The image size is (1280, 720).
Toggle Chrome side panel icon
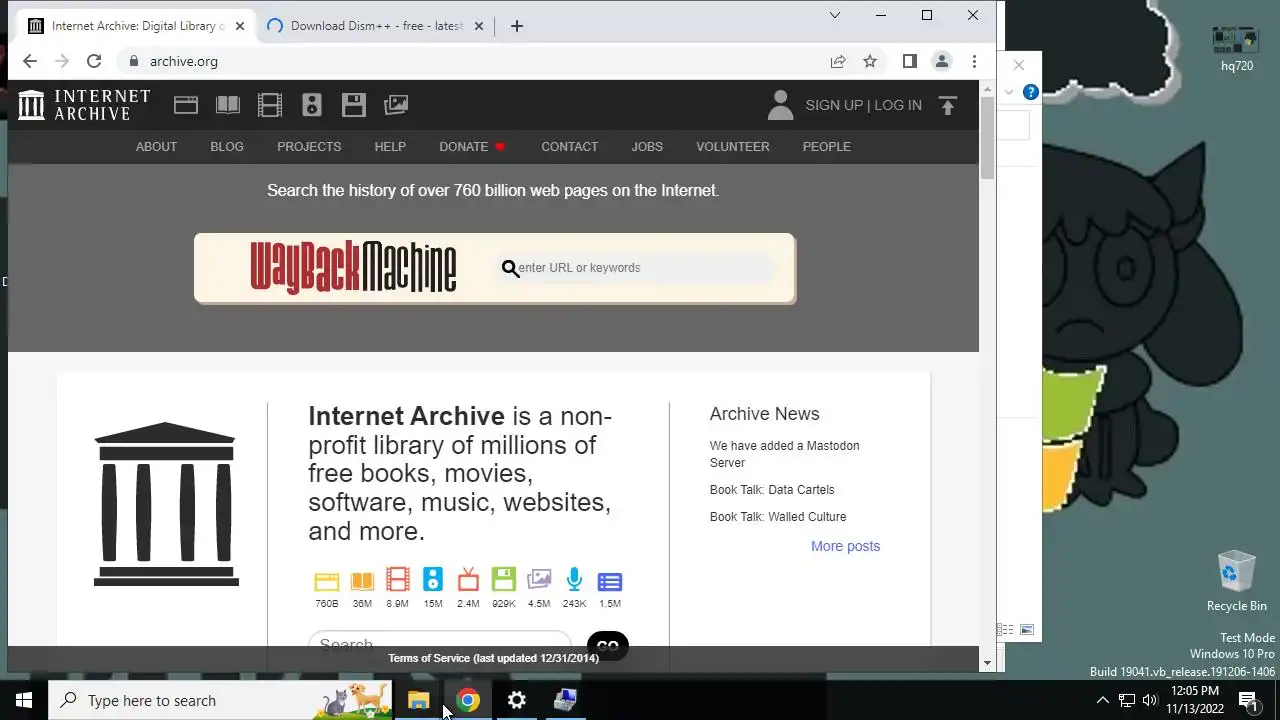tap(909, 61)
